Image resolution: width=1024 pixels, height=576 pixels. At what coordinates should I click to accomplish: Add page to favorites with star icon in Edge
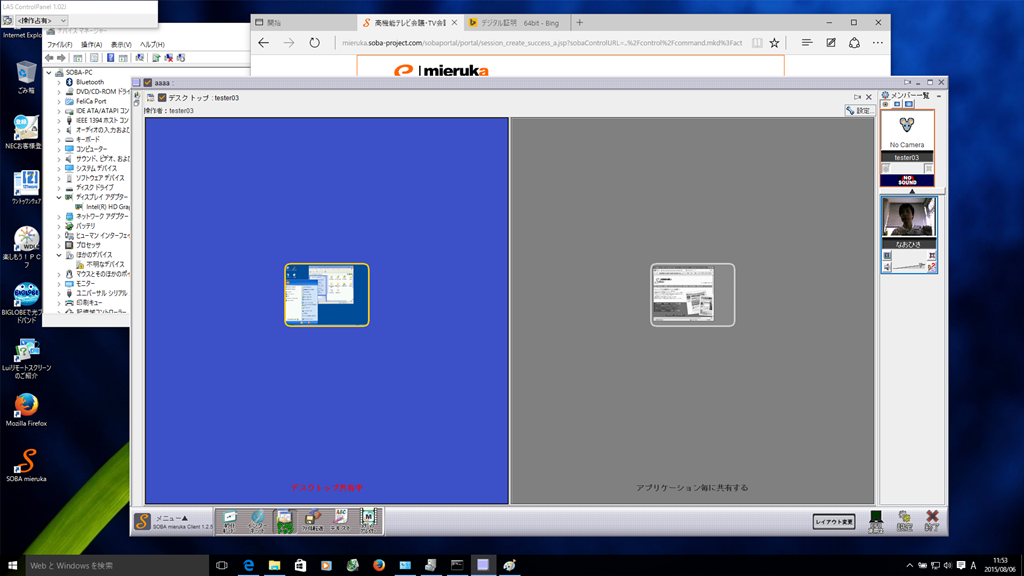[x=775, y=43]
